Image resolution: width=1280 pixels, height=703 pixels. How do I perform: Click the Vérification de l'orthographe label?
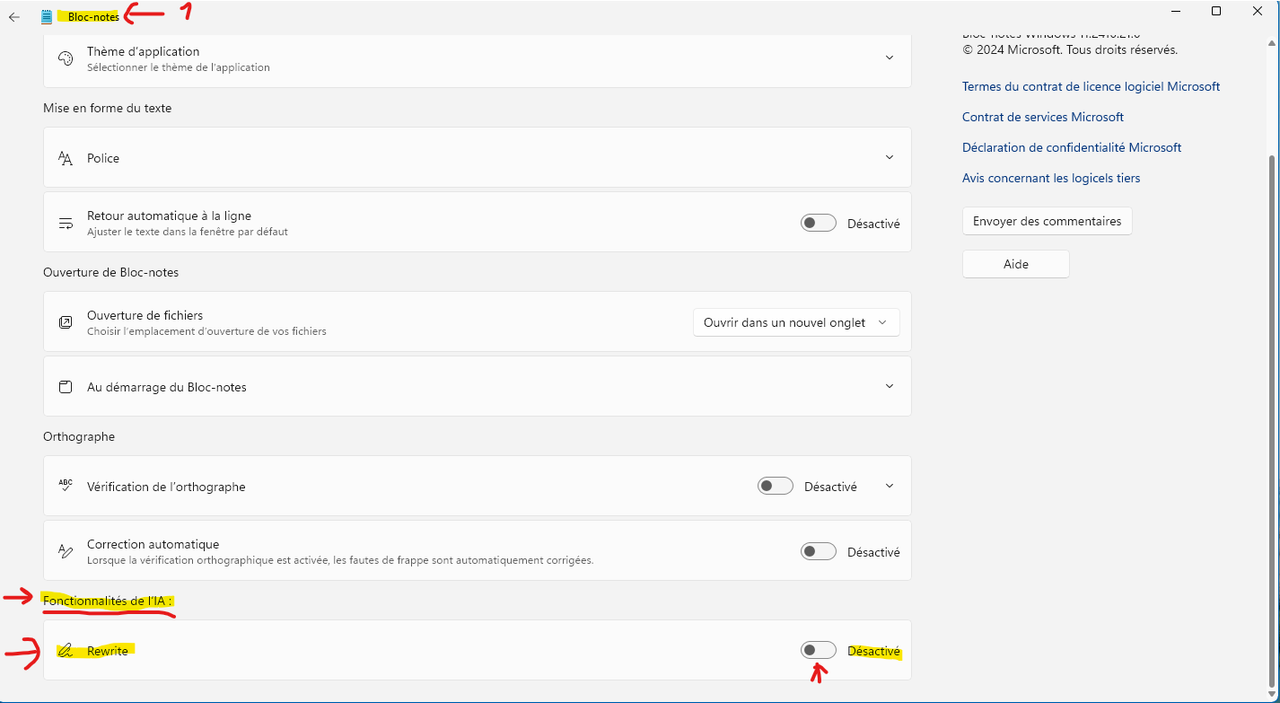point(166,487)
